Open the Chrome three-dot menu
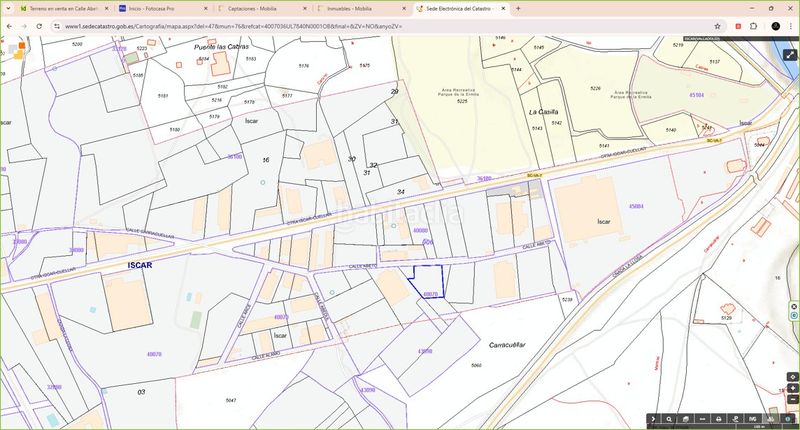This screenshot has width=800, height=430. tap(791, 26)
